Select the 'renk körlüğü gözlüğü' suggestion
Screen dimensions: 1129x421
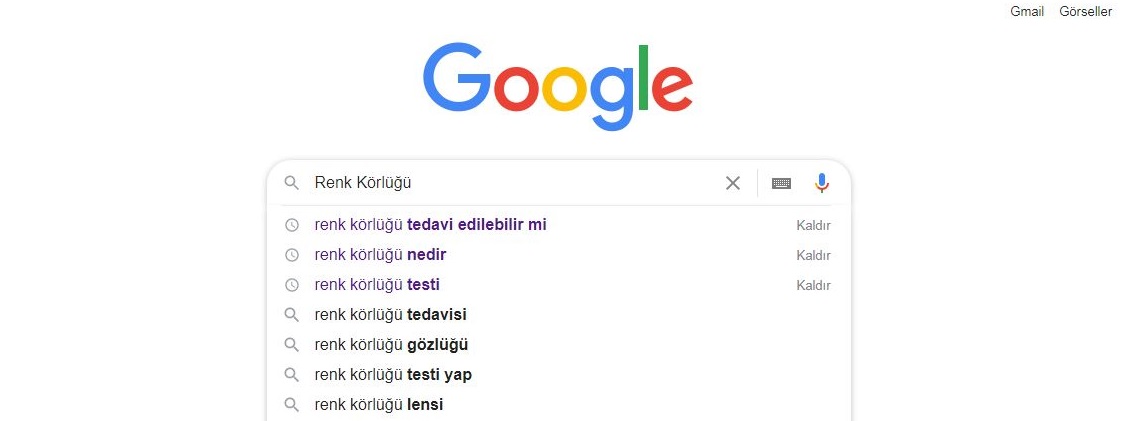(391, 345)
